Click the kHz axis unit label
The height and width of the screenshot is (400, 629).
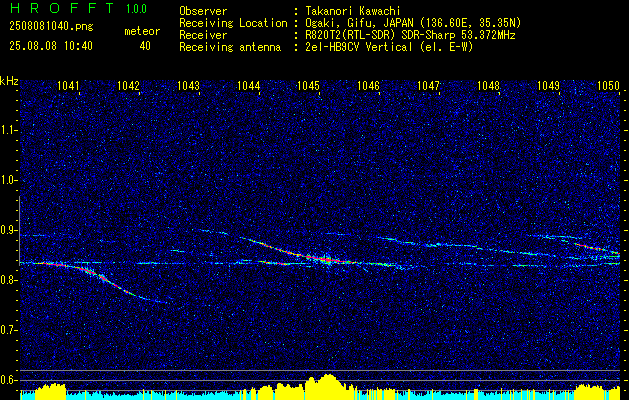point(9,81)
